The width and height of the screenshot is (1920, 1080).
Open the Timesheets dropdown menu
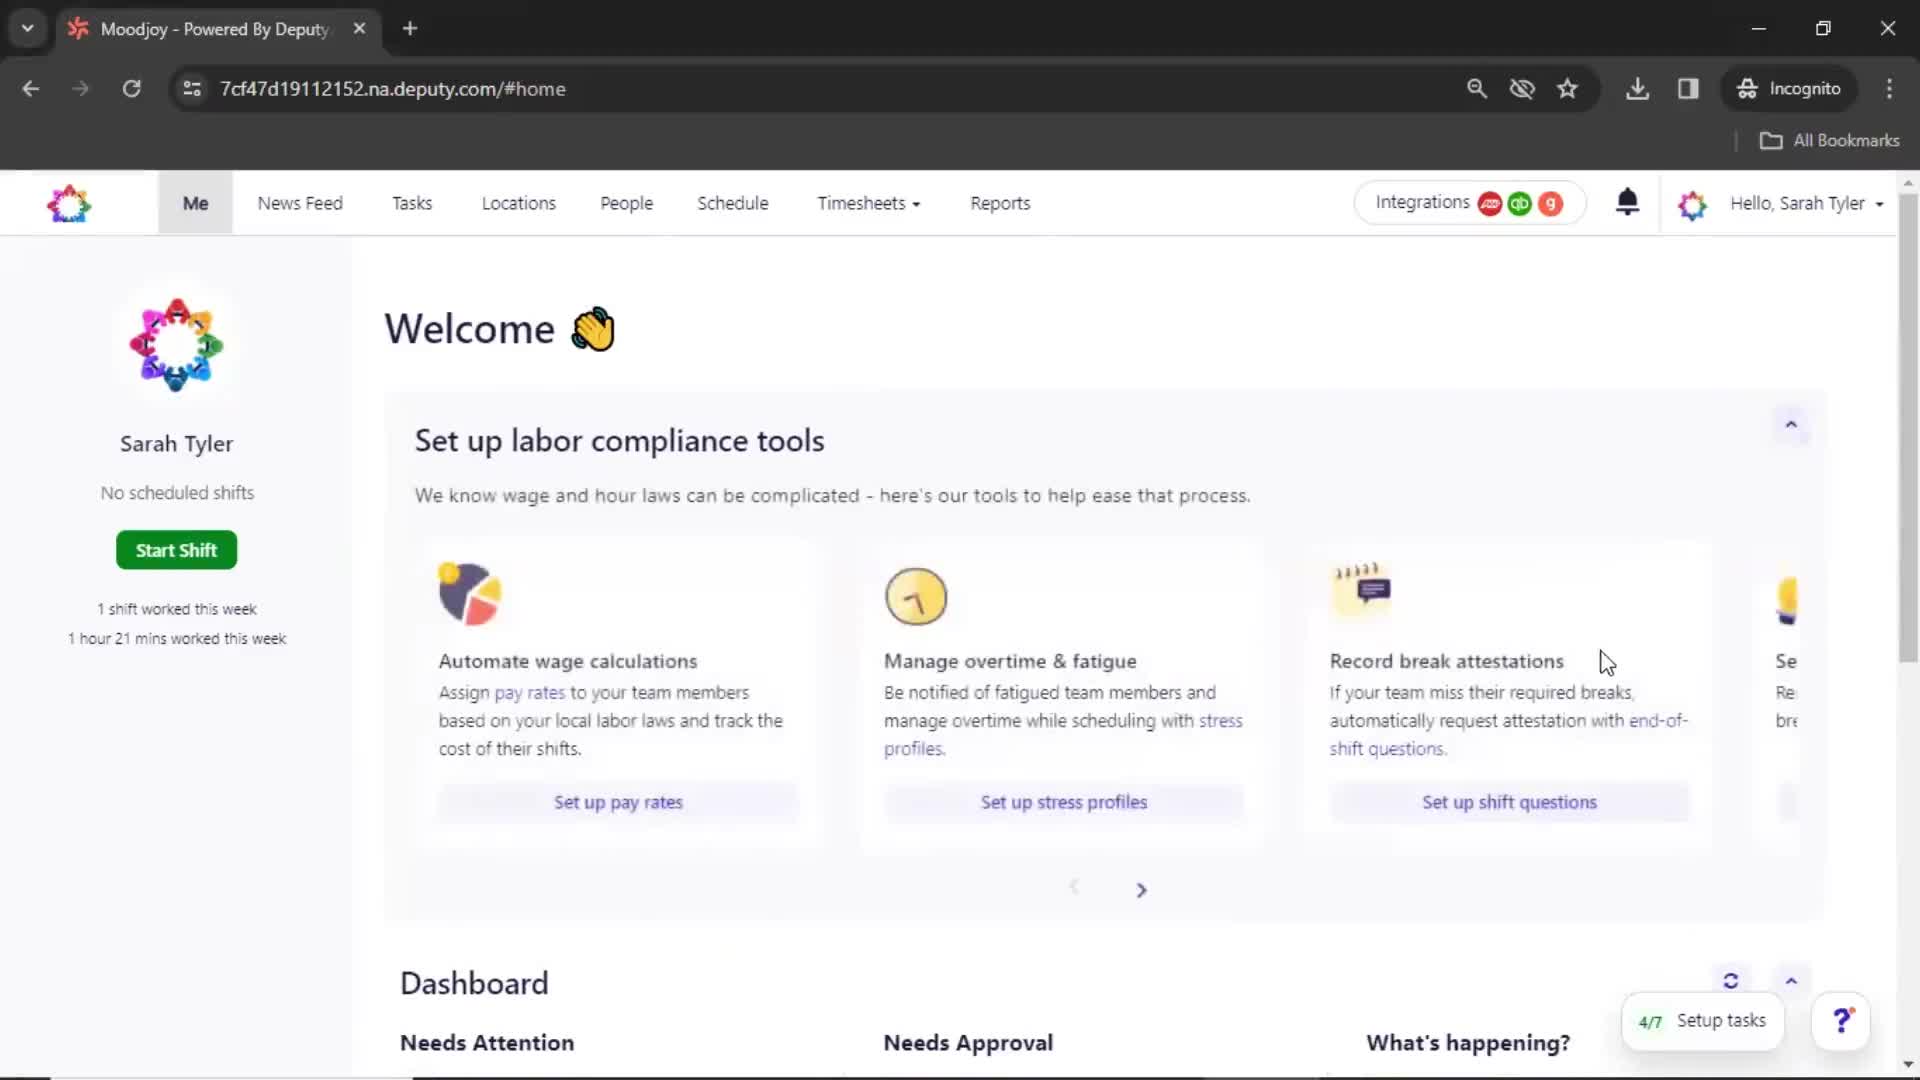point(868,203)
